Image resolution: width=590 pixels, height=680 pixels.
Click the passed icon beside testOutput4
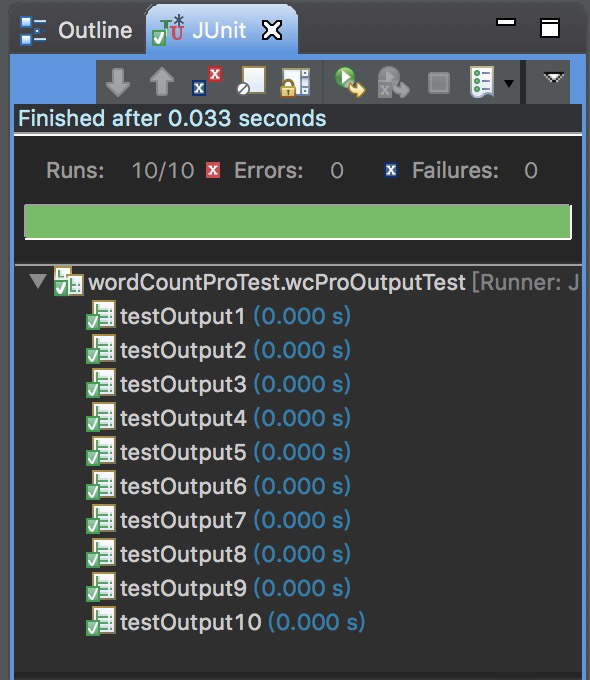tap(101, 417)
